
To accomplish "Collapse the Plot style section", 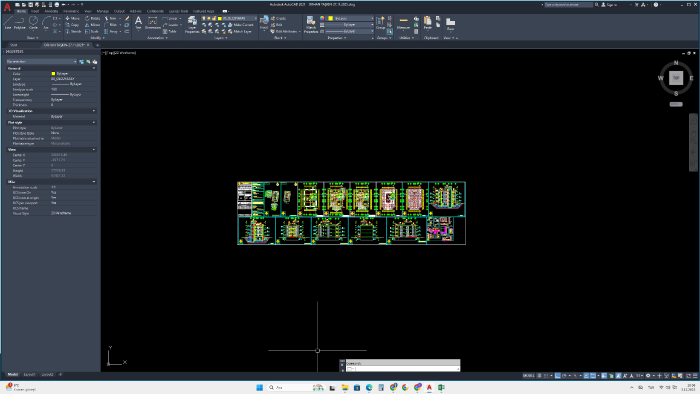I will [94, 122].
